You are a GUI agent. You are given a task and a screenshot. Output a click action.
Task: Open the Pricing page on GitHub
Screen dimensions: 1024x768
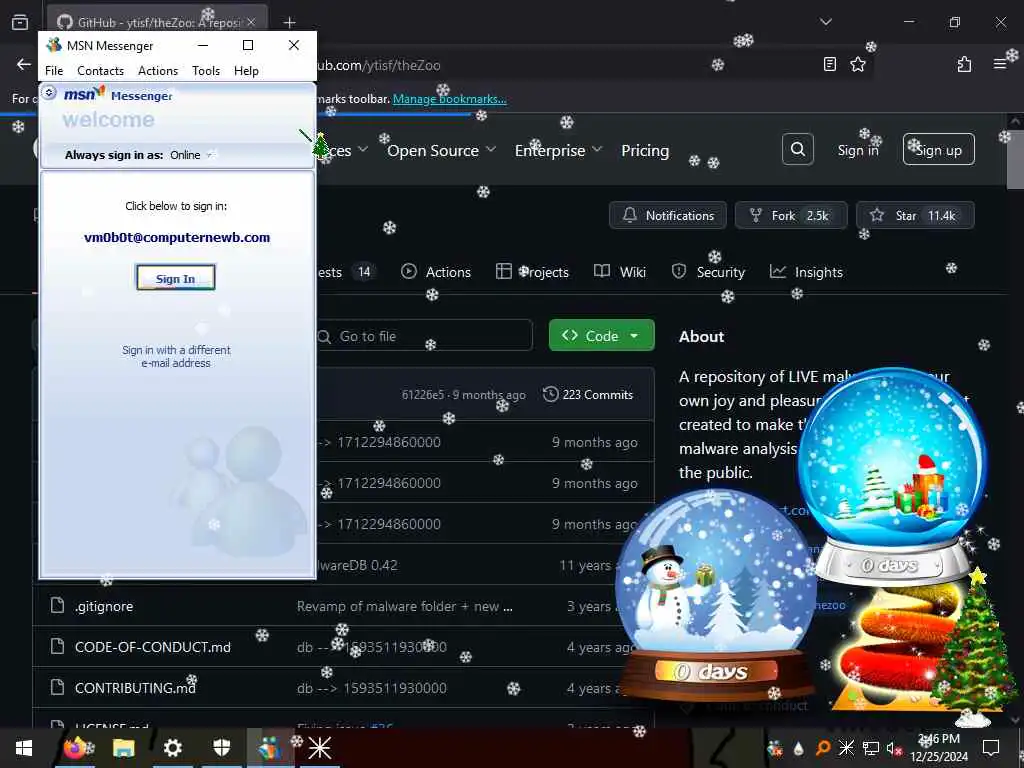(645, 150)
